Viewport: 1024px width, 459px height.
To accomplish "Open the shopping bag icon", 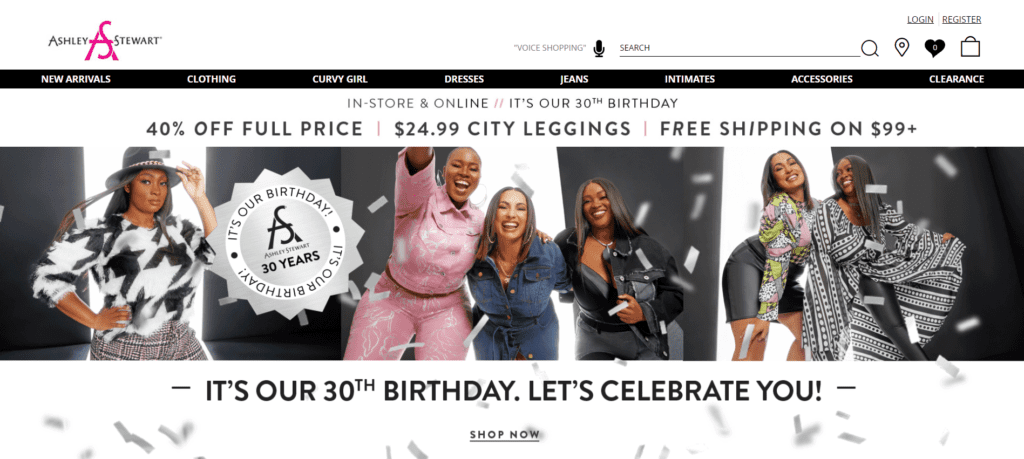I will 970,47.
